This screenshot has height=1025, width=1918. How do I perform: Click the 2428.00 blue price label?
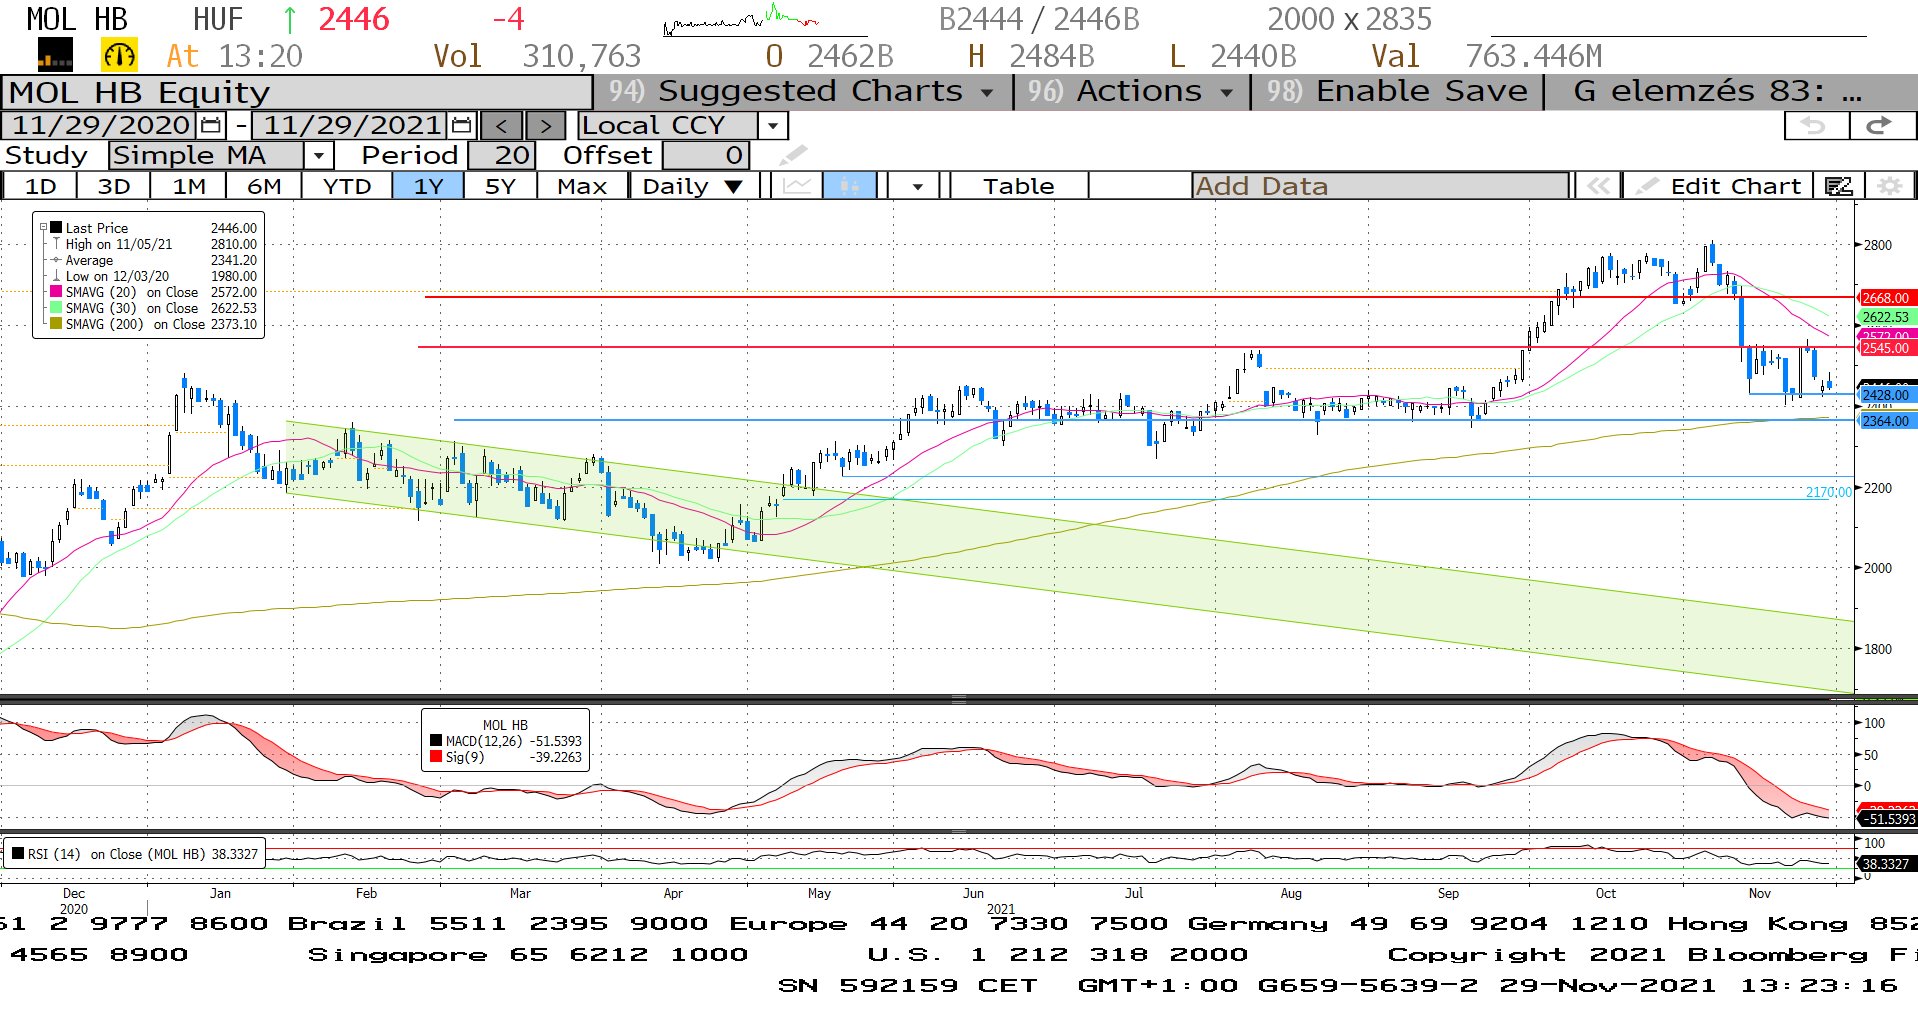pos(1886,395)
